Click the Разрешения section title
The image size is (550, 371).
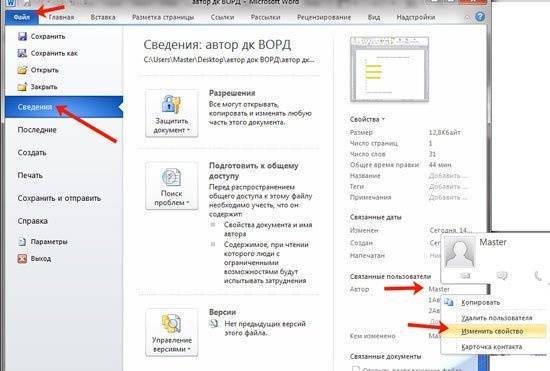(x=232, y=93)
